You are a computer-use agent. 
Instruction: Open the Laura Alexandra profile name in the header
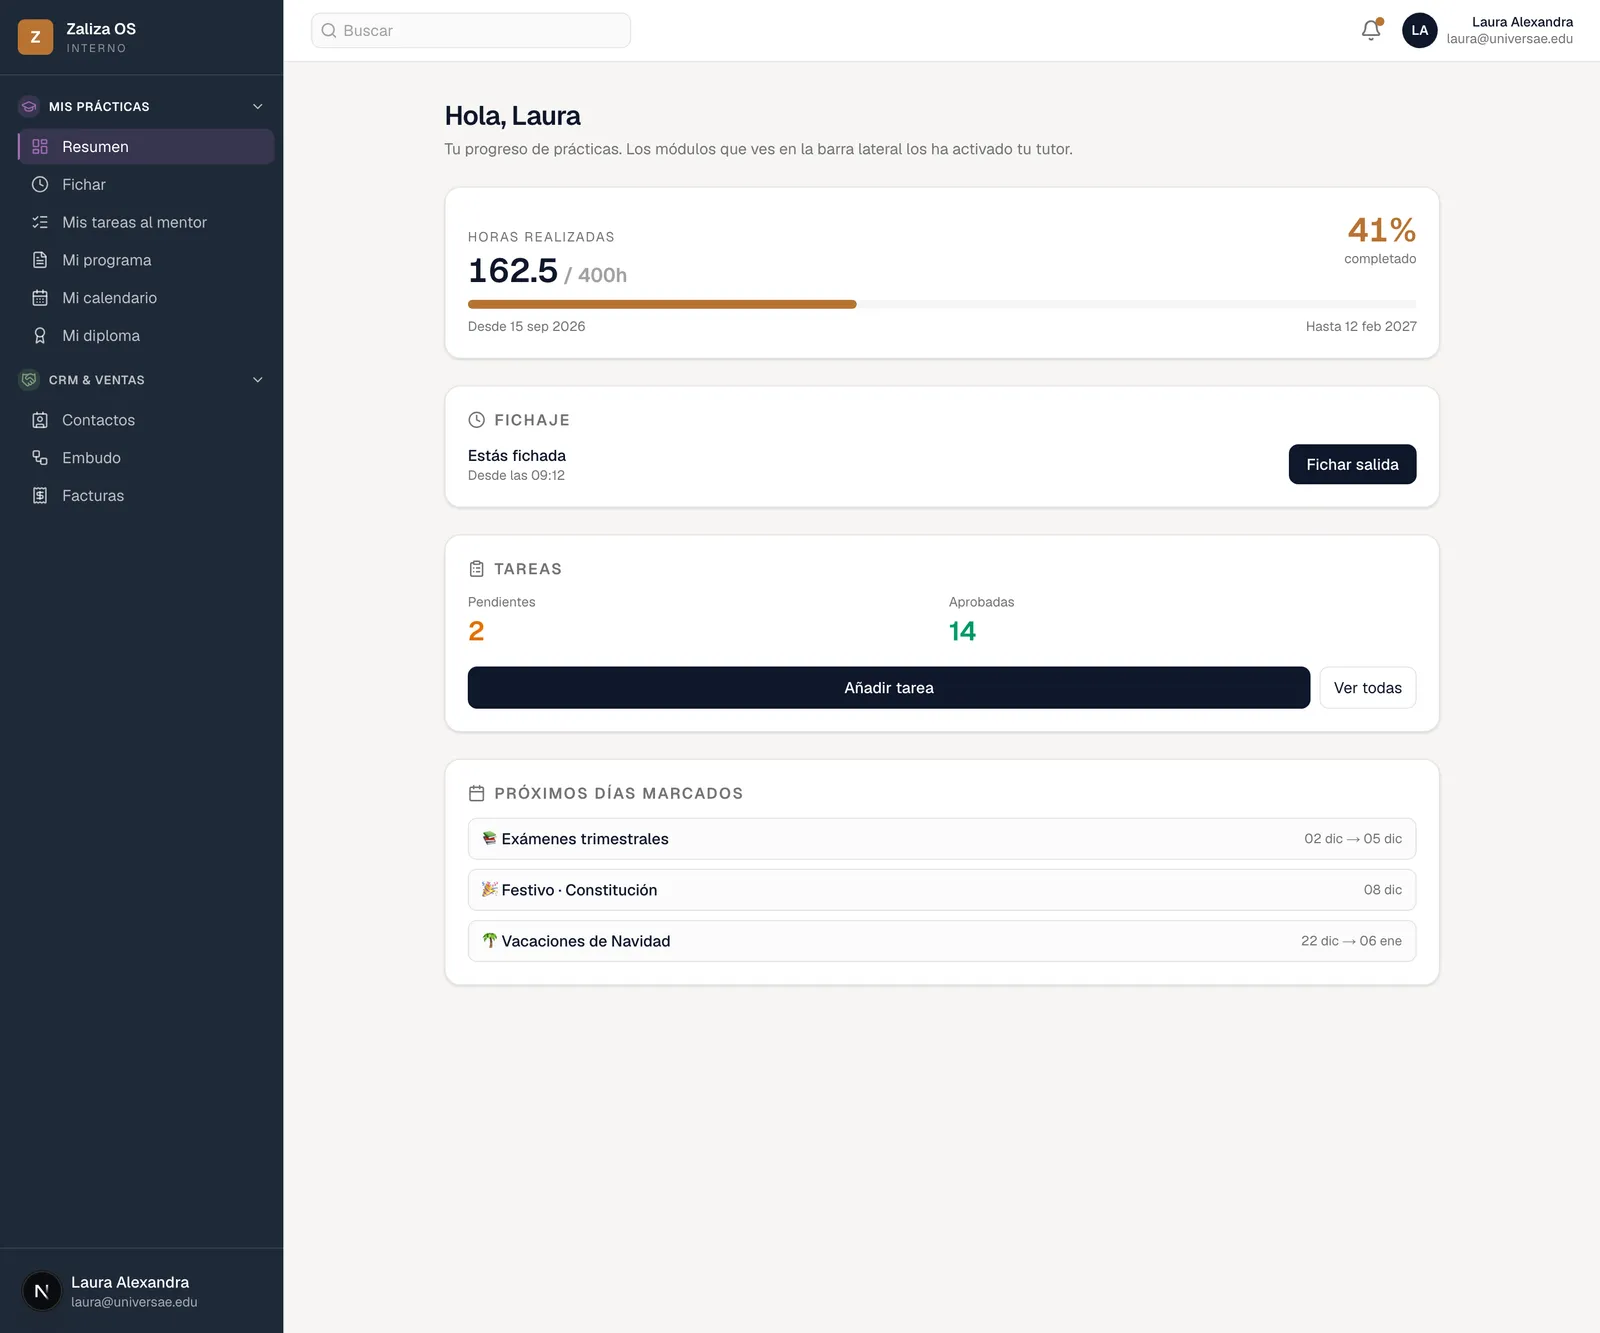(x=1522, y=22)
